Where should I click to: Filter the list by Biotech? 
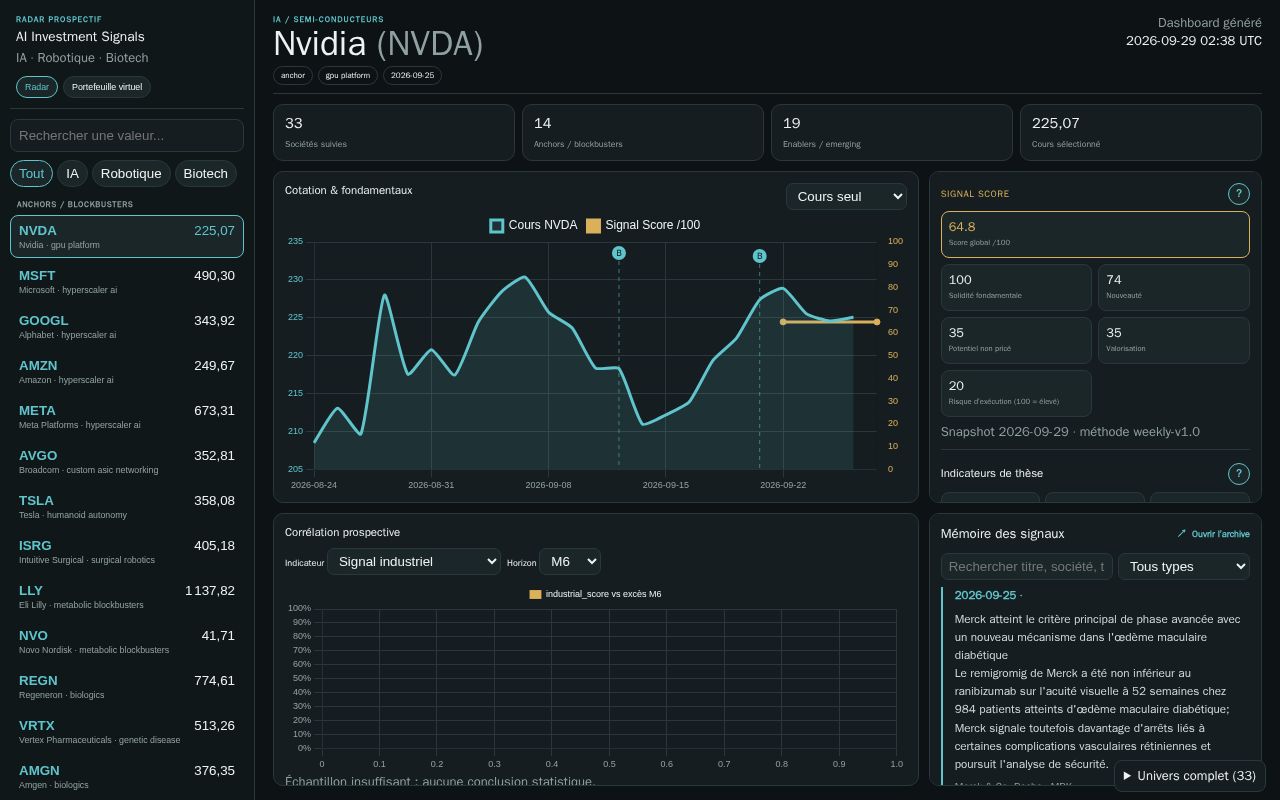pos(206,174)
